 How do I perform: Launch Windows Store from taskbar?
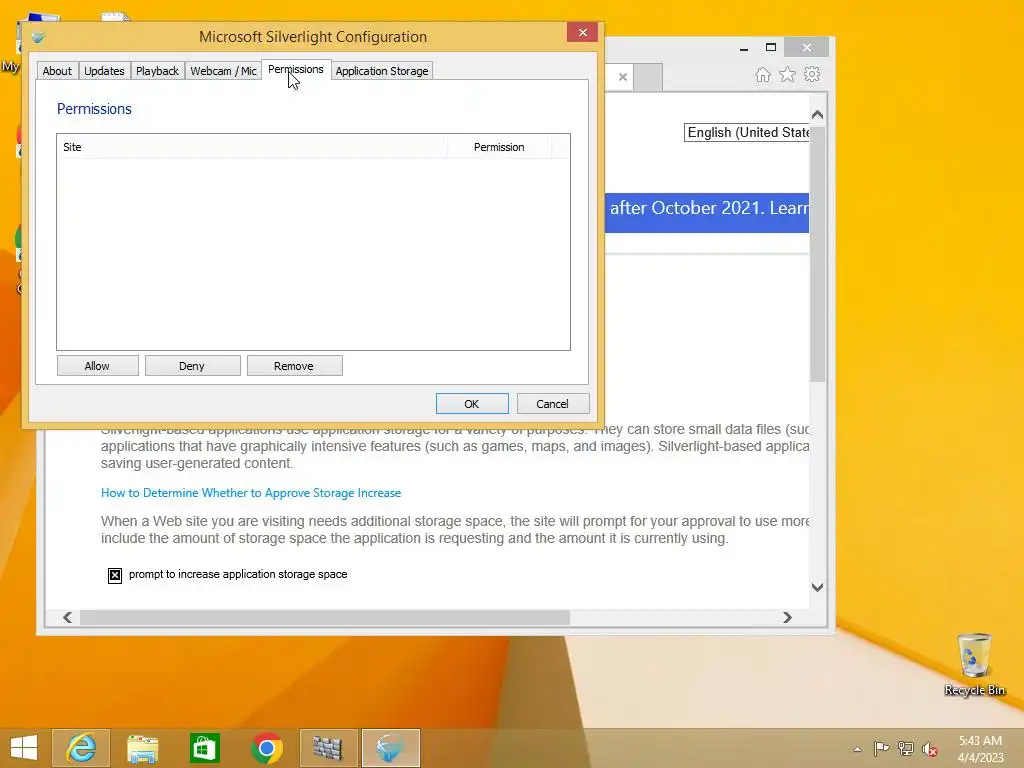pos(204,748)
